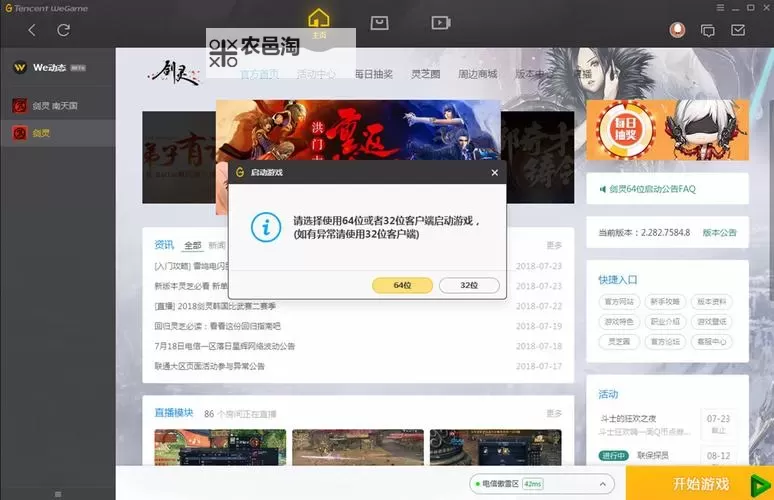Expand the 电信傲雪区 server selector
This screenshot has width=774, height=500.
click(x=542, y=484)
